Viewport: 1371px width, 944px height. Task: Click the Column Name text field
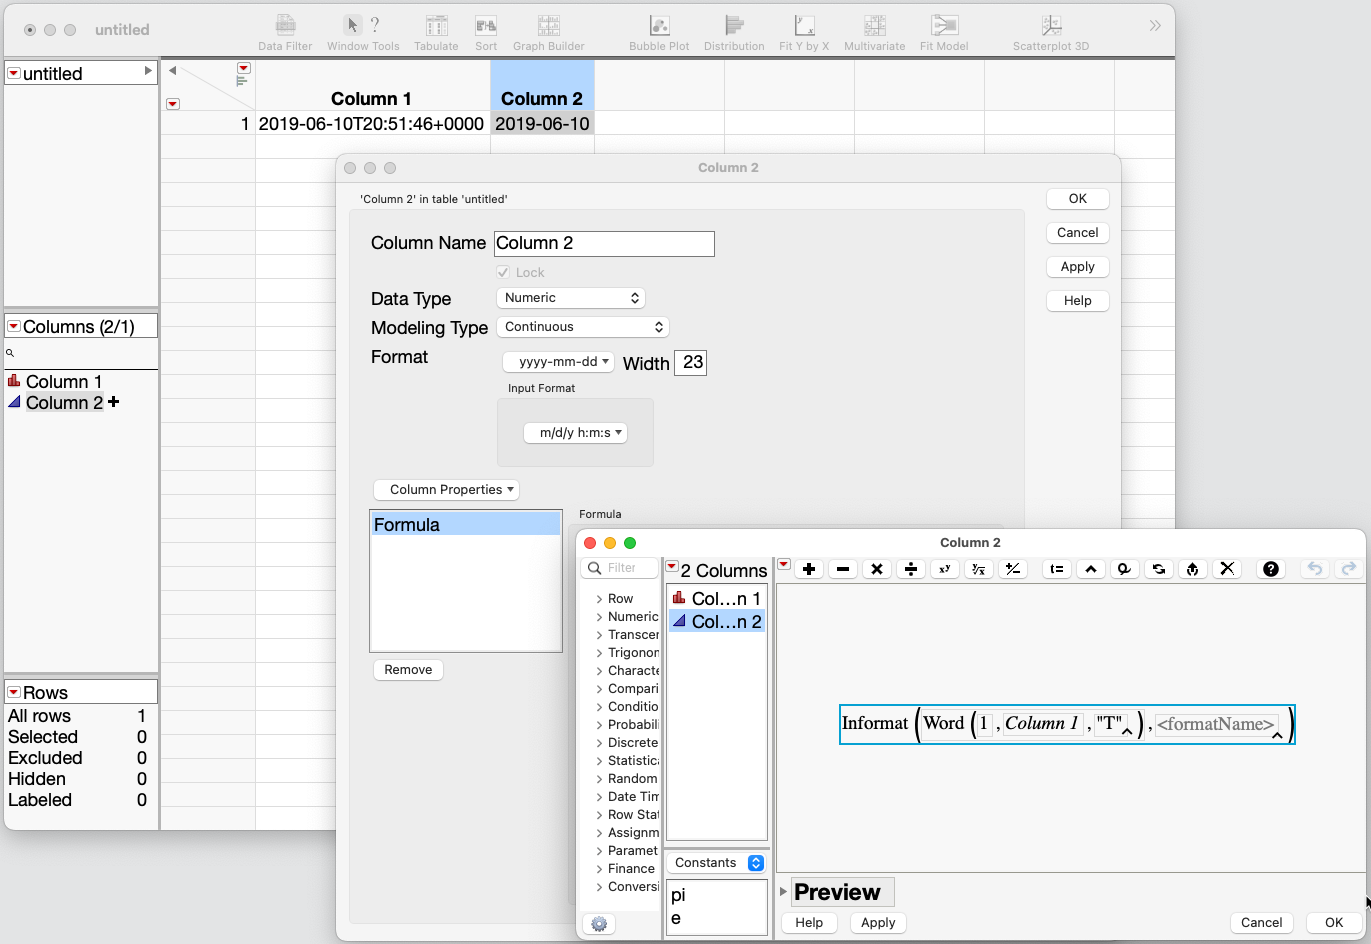coord(604,244)
